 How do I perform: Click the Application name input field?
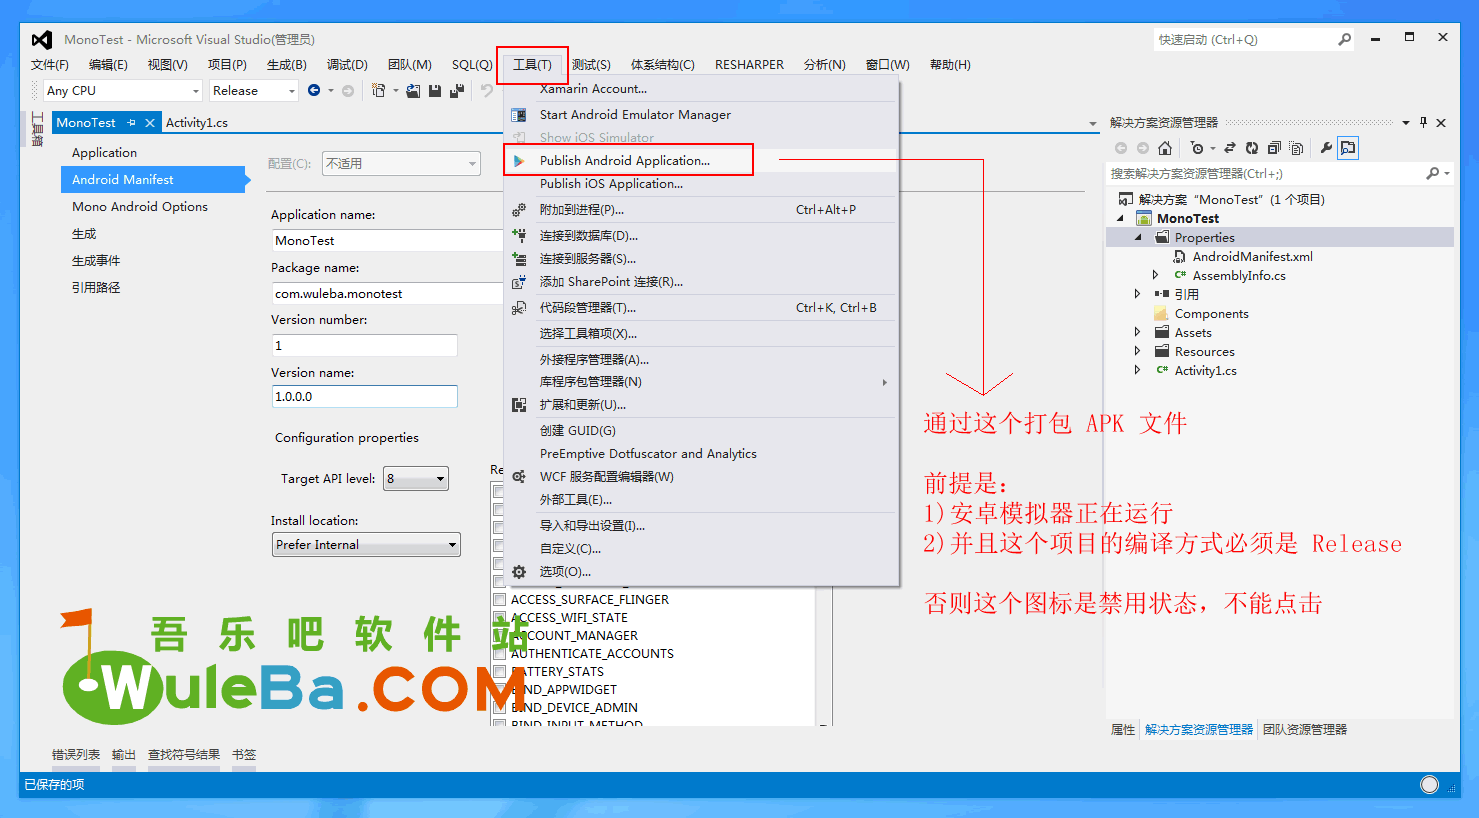[388, 240]
